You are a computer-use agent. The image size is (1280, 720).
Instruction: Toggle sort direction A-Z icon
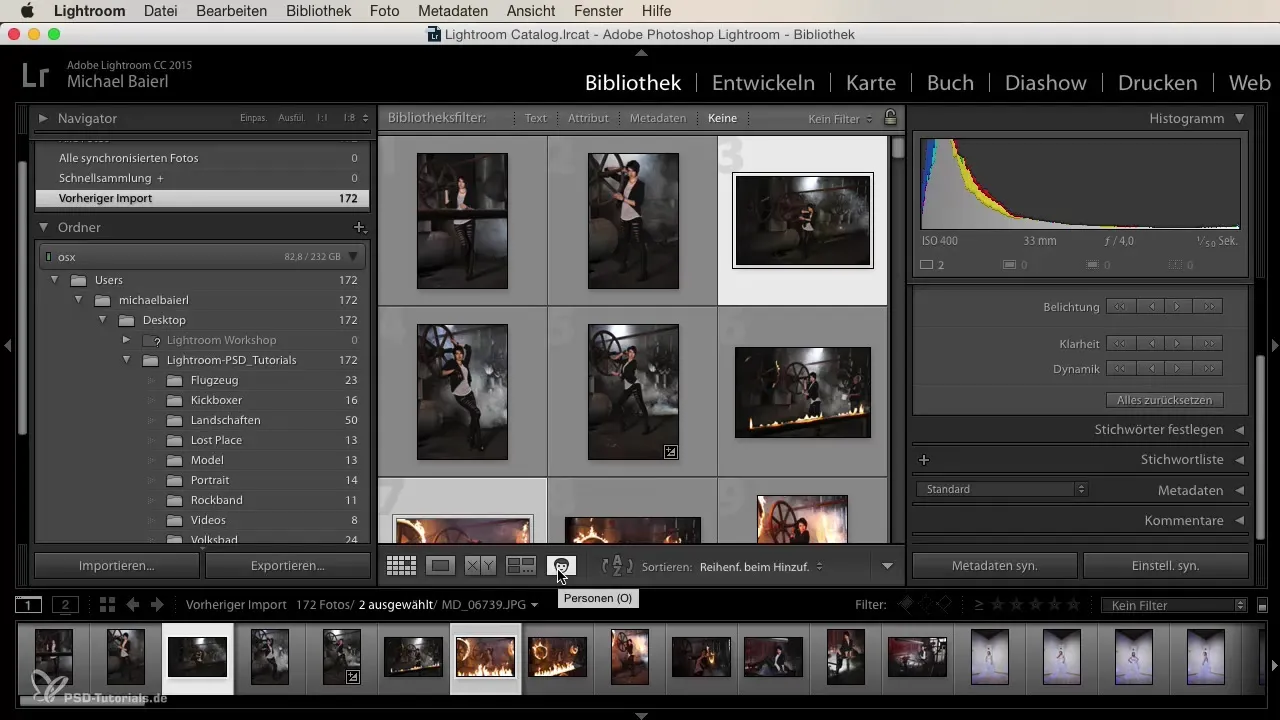[x=617, y=566]
